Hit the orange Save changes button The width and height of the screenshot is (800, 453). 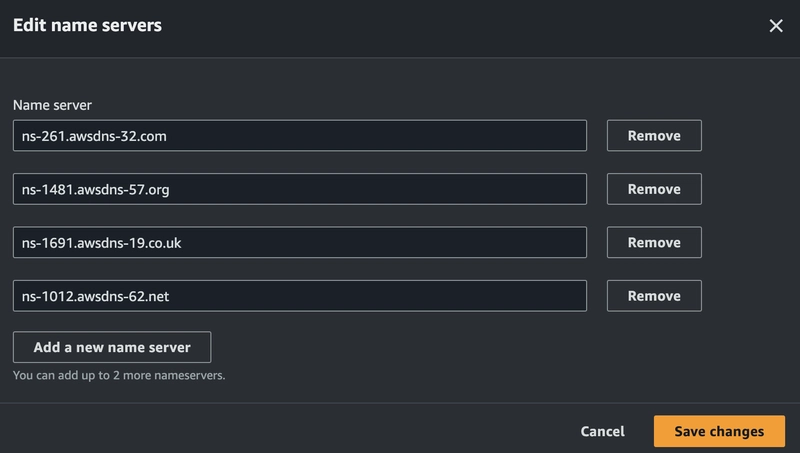(x=719, y=432)
